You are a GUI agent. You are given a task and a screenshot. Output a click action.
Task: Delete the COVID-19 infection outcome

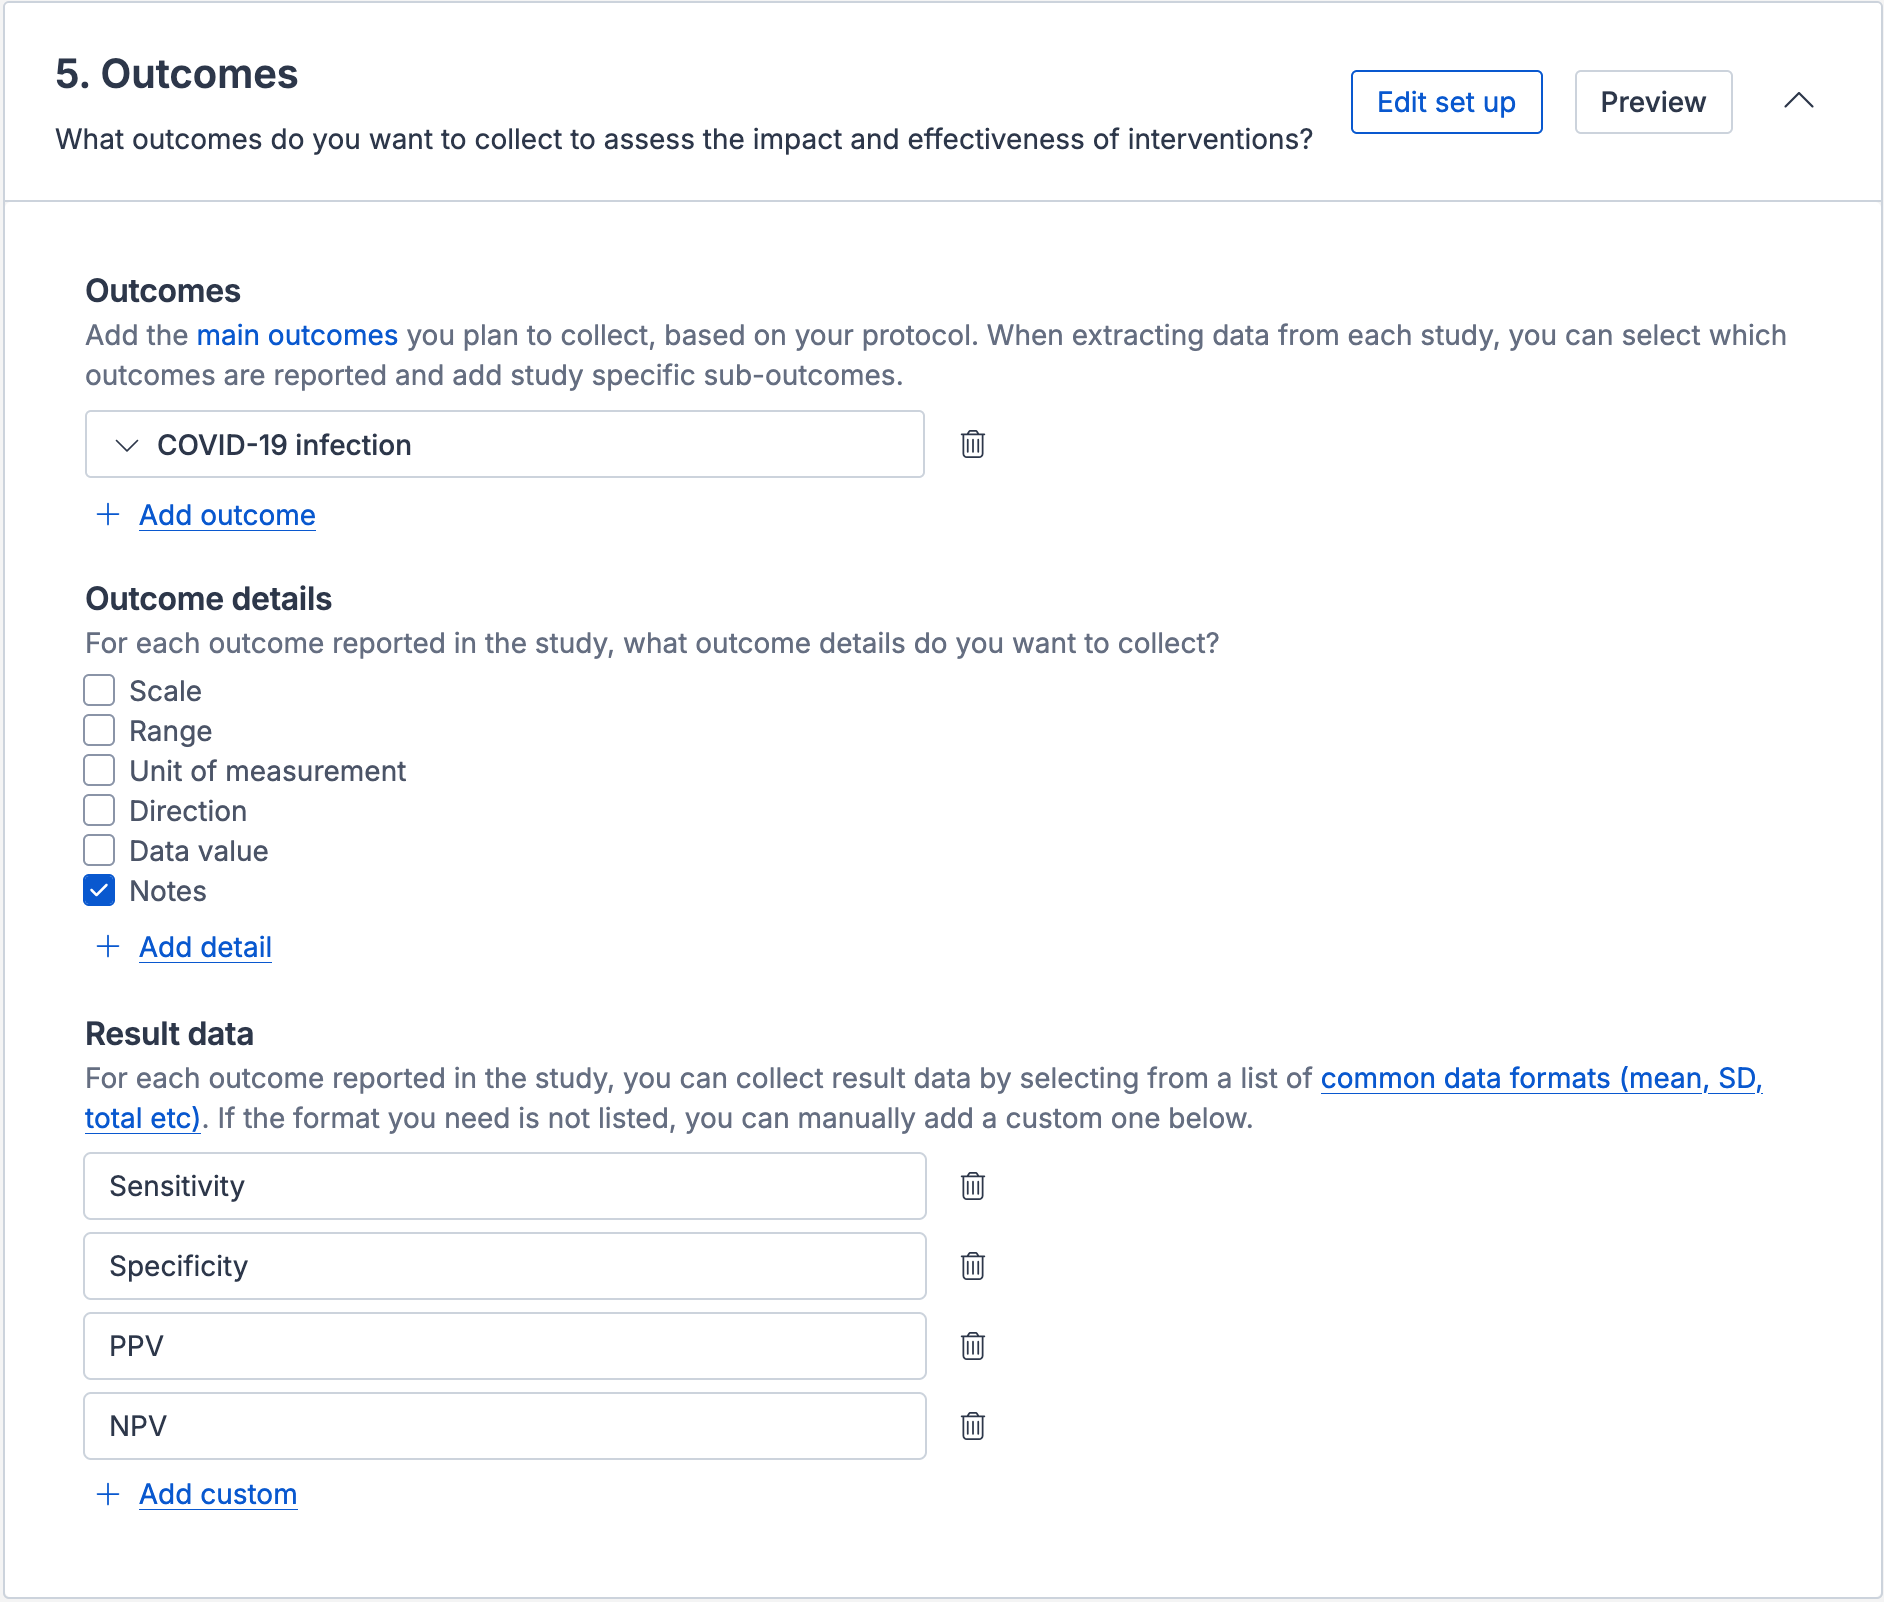pyautogui.click(x=973, y=444)
